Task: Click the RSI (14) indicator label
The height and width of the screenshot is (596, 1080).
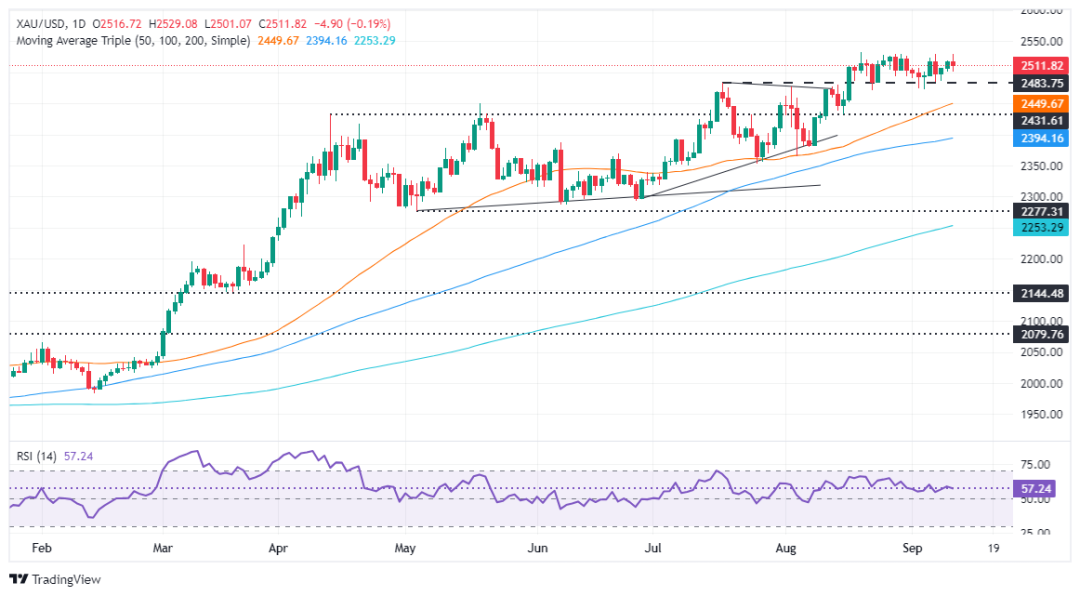Action: [38, 453]
